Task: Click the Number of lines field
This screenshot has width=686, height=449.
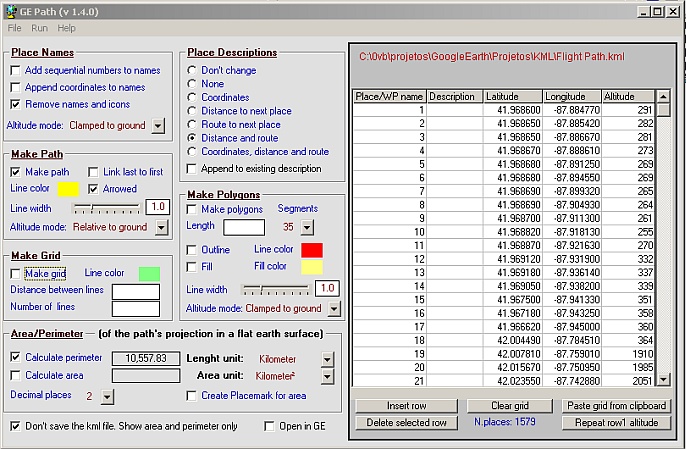Action: tap(136, 309)
